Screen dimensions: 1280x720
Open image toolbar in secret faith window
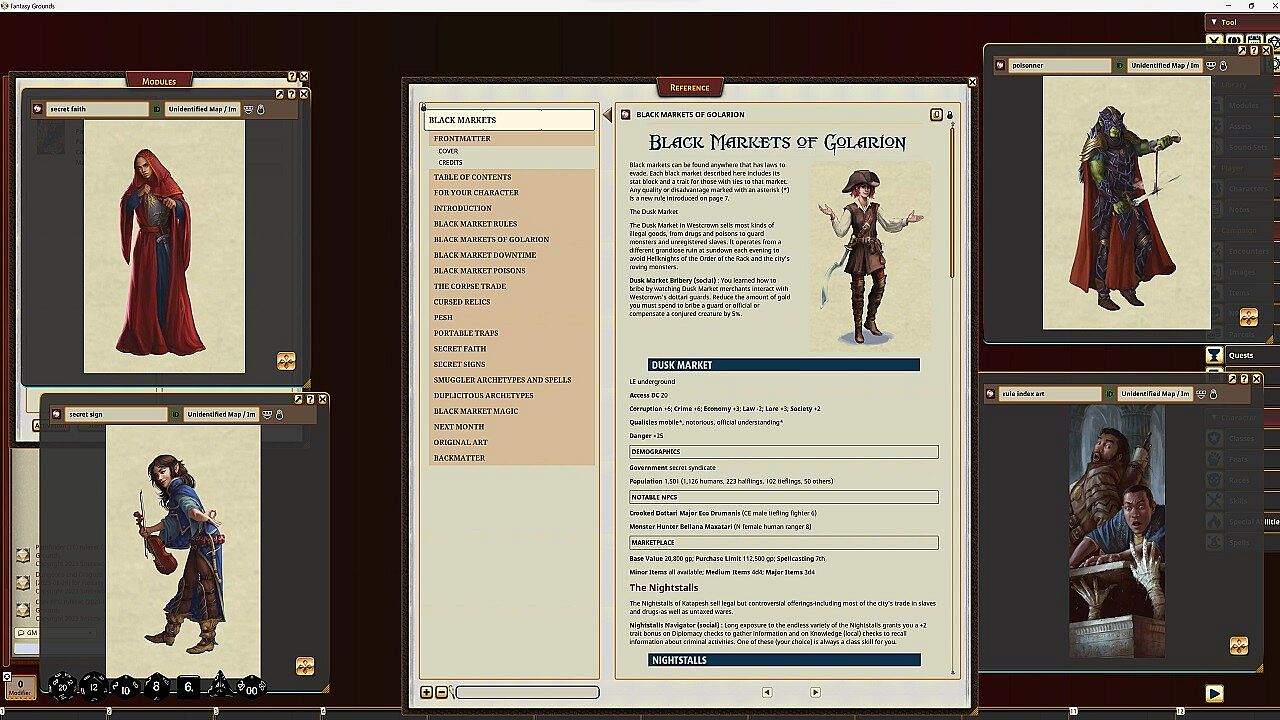point(286,361)
